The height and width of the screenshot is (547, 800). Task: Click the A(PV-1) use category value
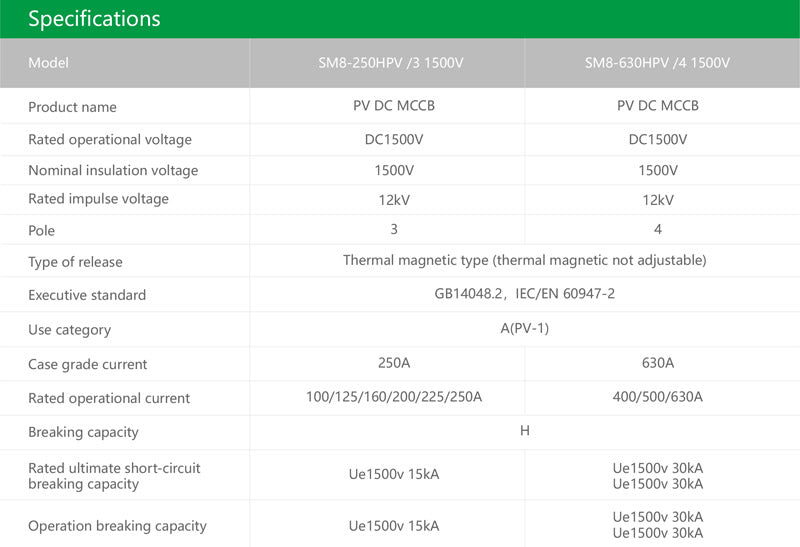point(524,328)
